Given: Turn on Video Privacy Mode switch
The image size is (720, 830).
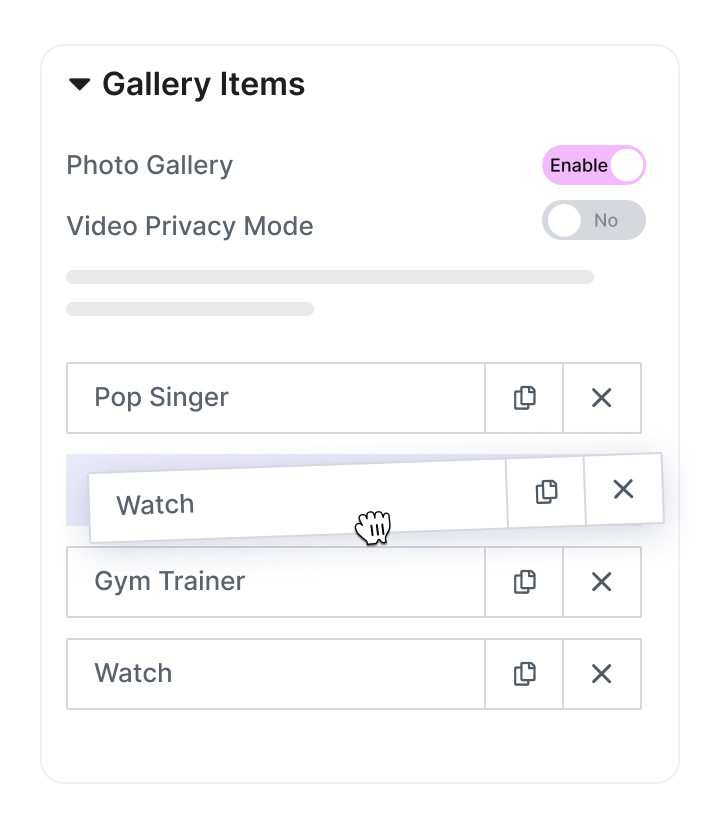Looking at the screenshot, I should (593, 221).
